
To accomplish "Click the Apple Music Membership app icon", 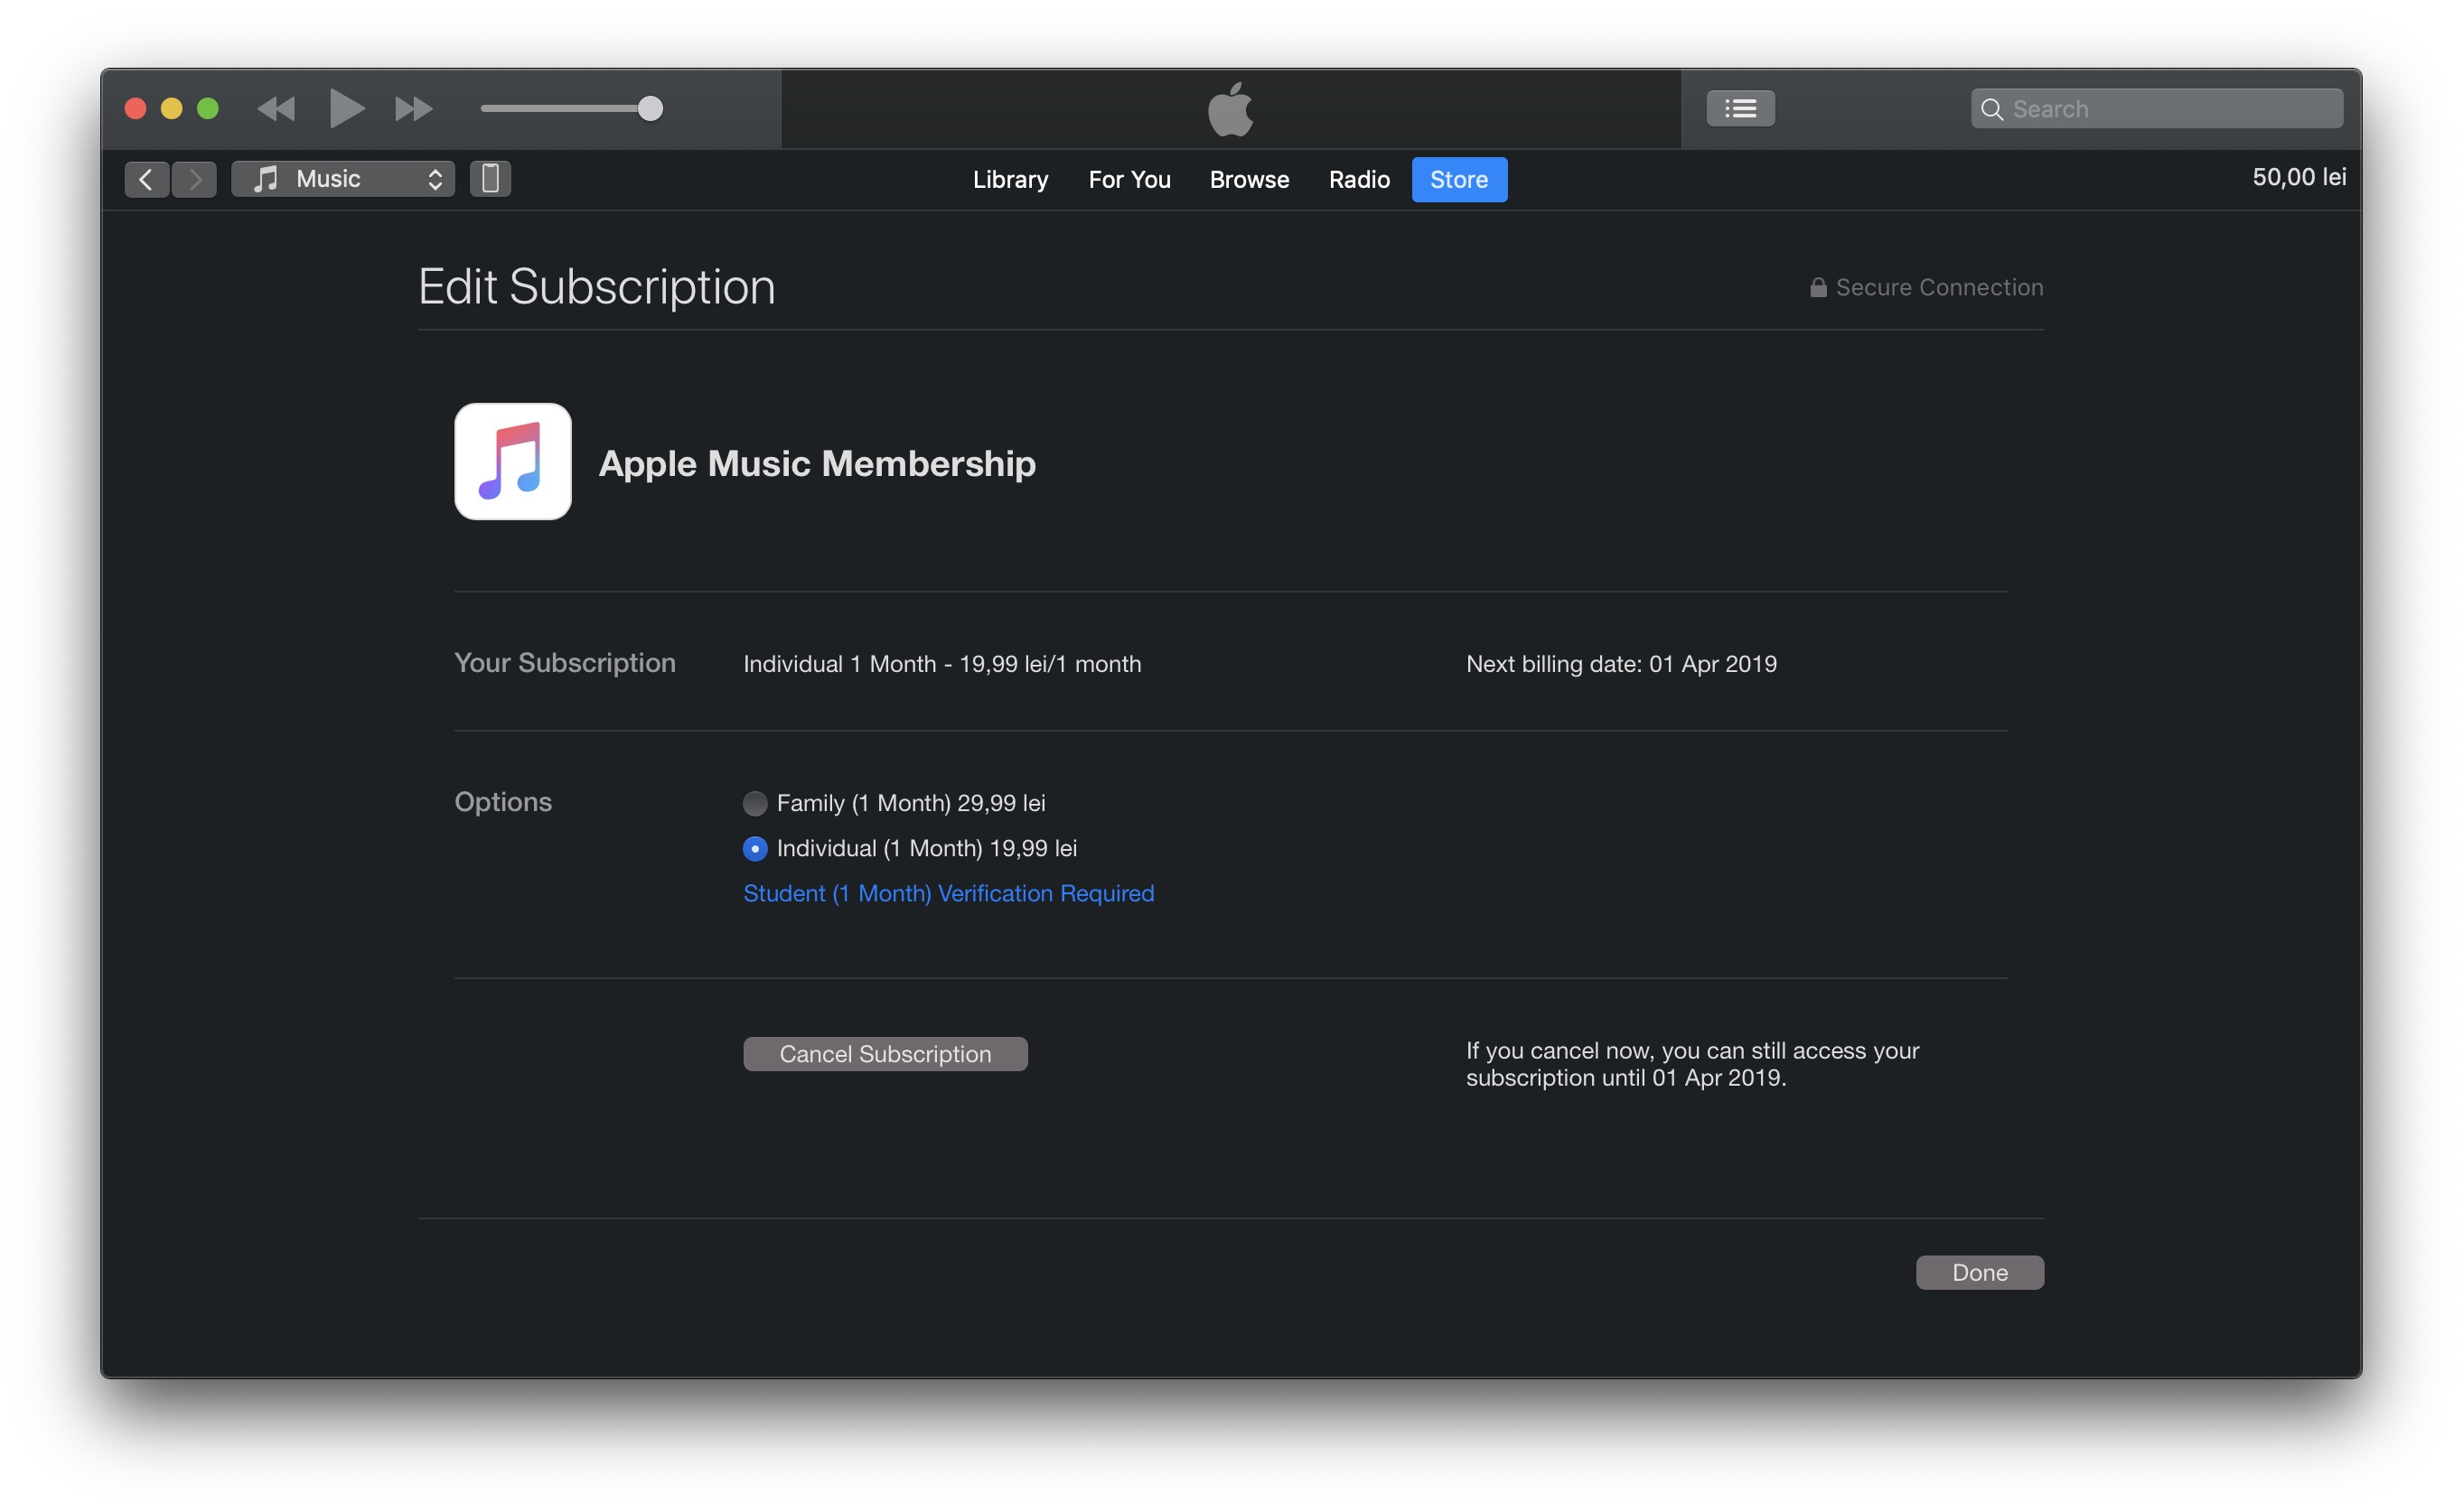I will 513,462.
